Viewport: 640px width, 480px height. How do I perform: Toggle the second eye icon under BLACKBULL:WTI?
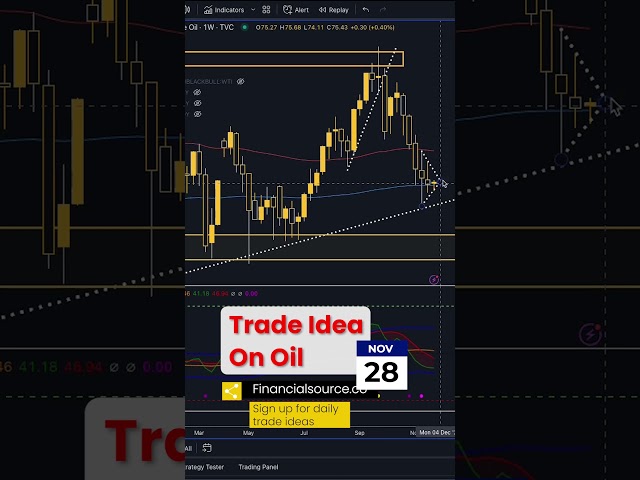coord(198,103)
